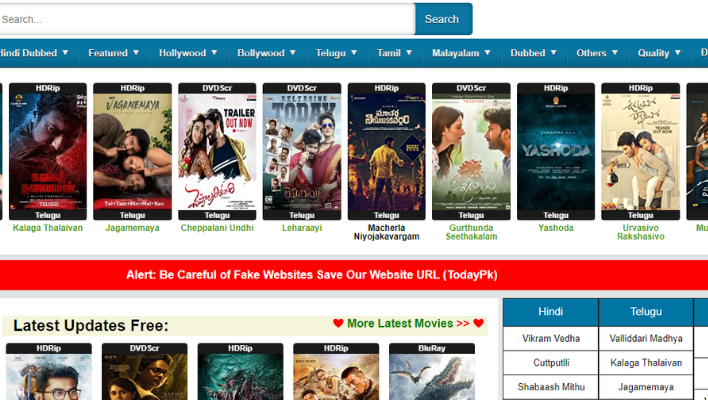Open first HDRip poster in Latest Updates
This screenshot has width=708, height=400.
point(49,372)
